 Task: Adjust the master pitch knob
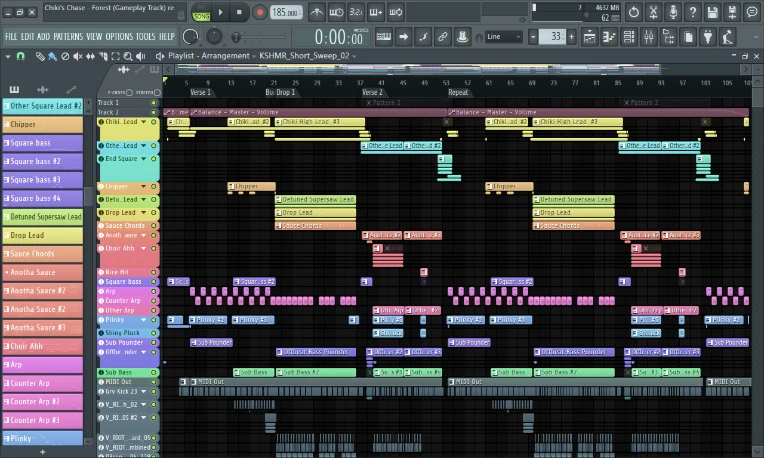click(x=214, y=37)
